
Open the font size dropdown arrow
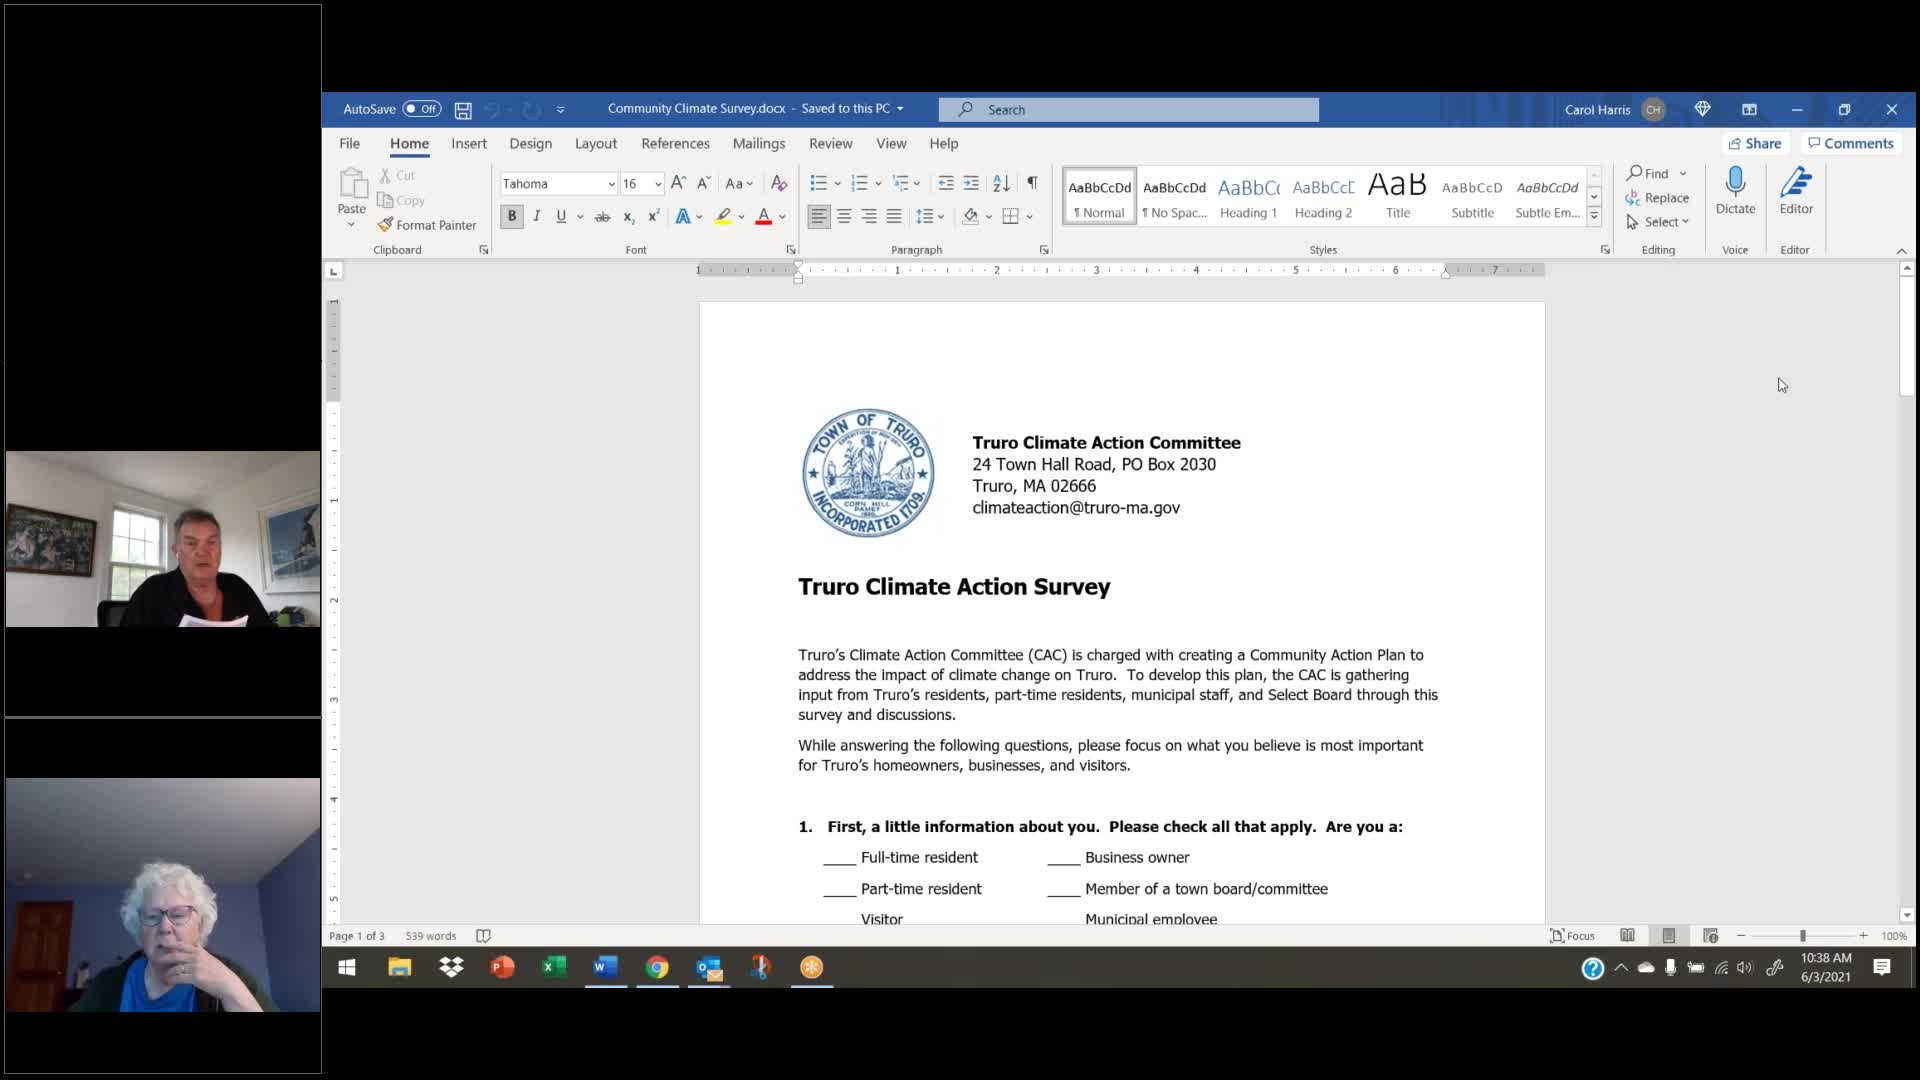click(x=657, y=184)
